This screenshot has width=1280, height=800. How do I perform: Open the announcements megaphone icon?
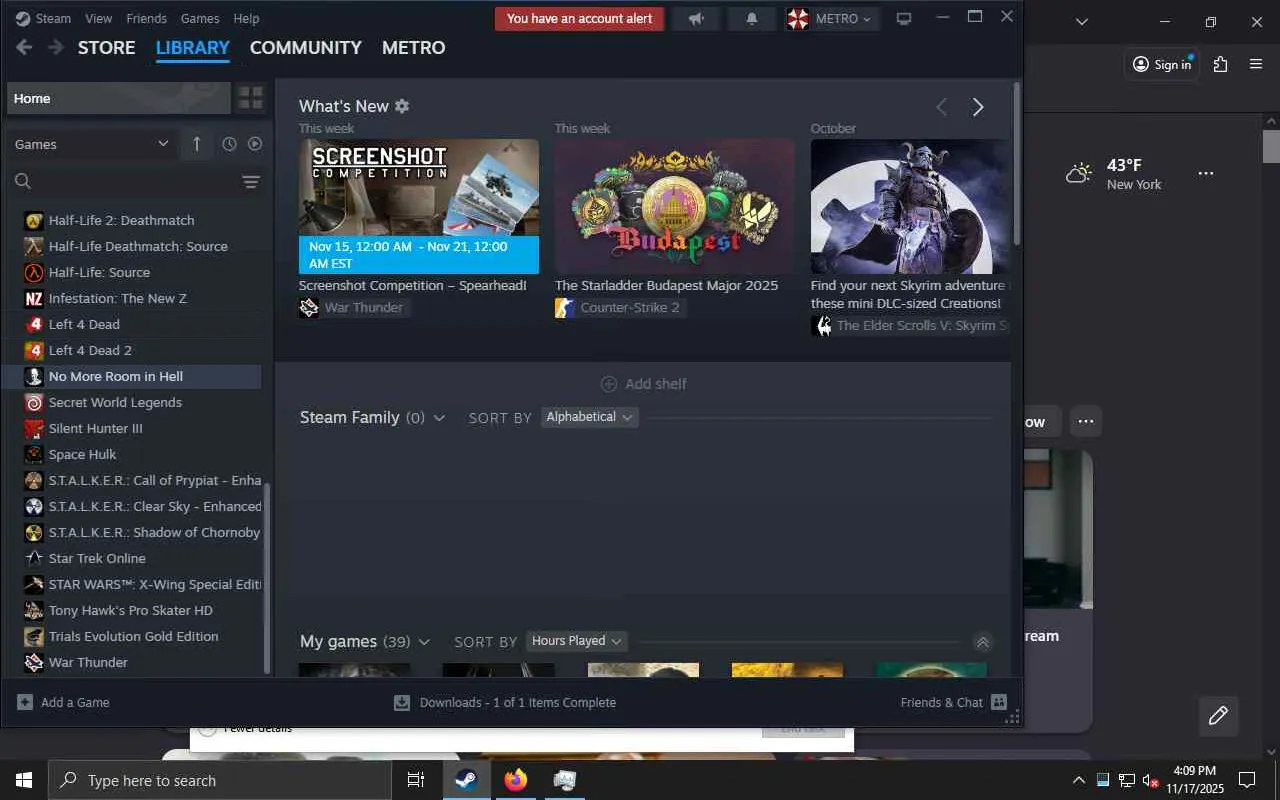coord(695,18)
